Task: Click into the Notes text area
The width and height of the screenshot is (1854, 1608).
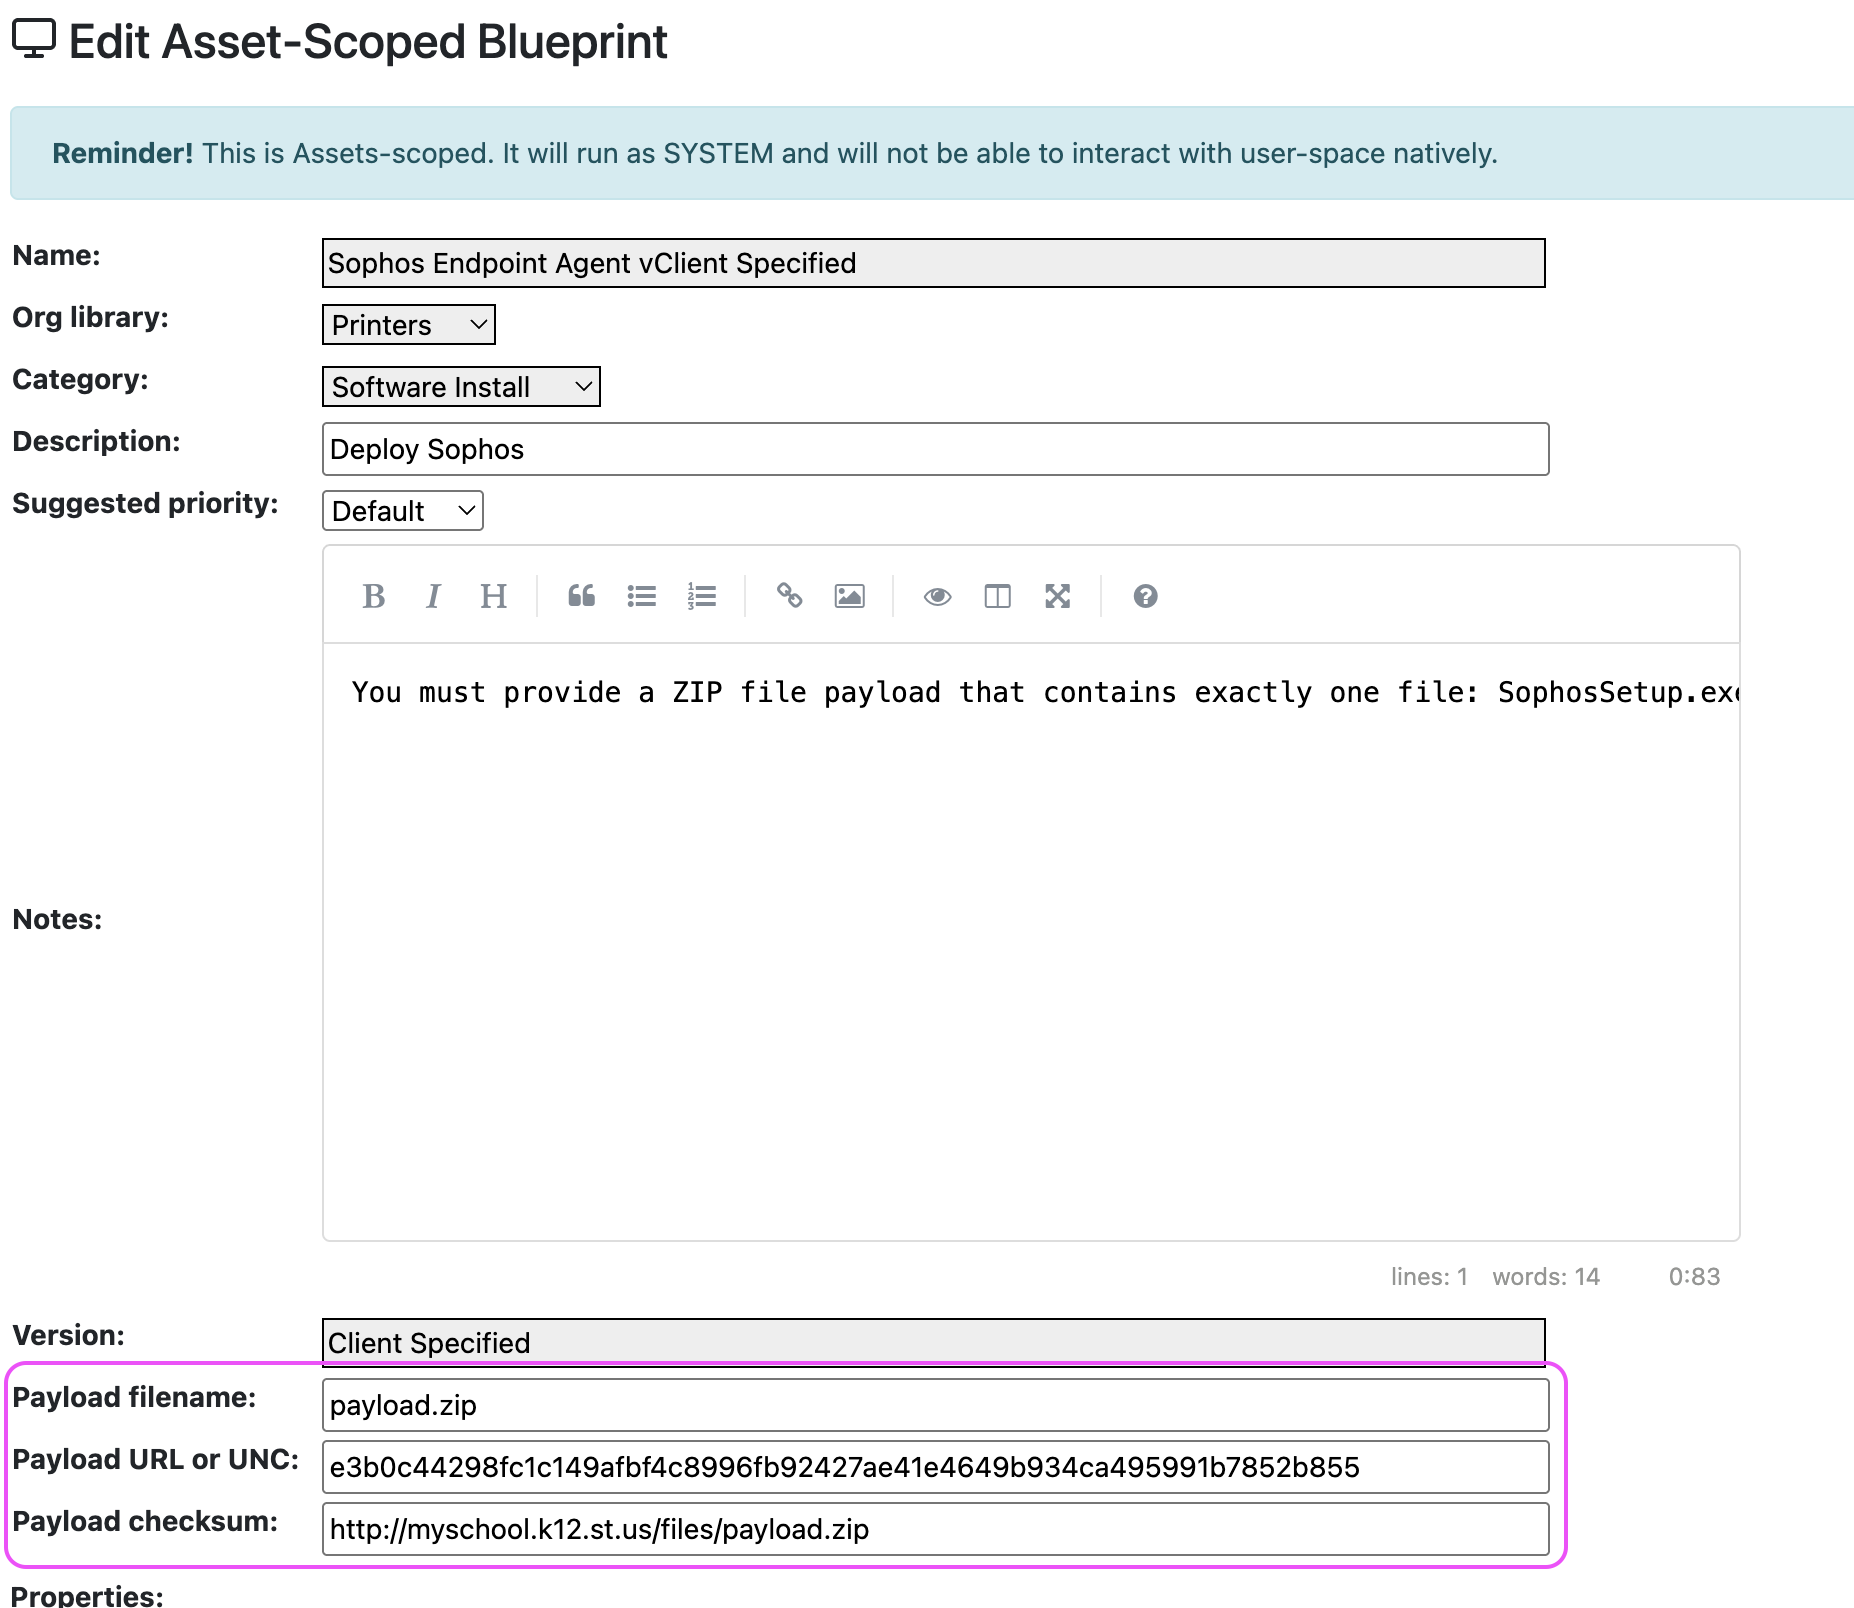Action: point(1032,942)
